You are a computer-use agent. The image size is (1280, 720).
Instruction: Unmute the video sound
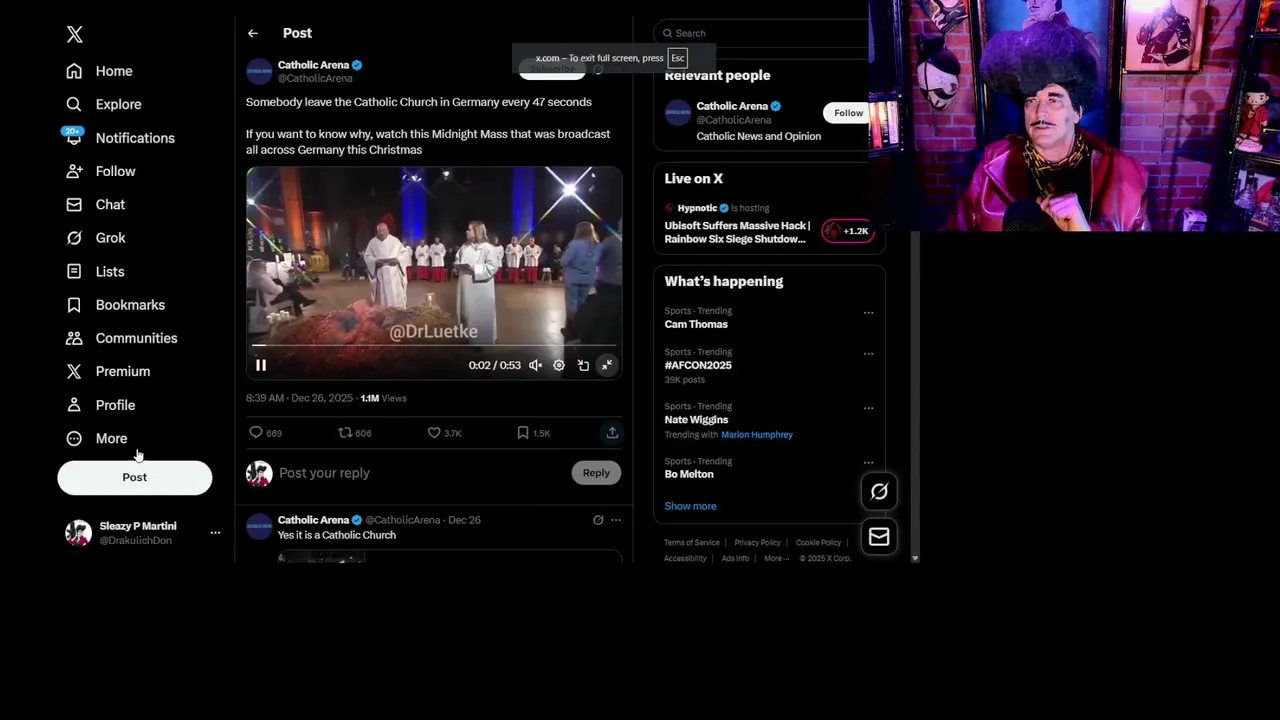click(x=535, y=365)
